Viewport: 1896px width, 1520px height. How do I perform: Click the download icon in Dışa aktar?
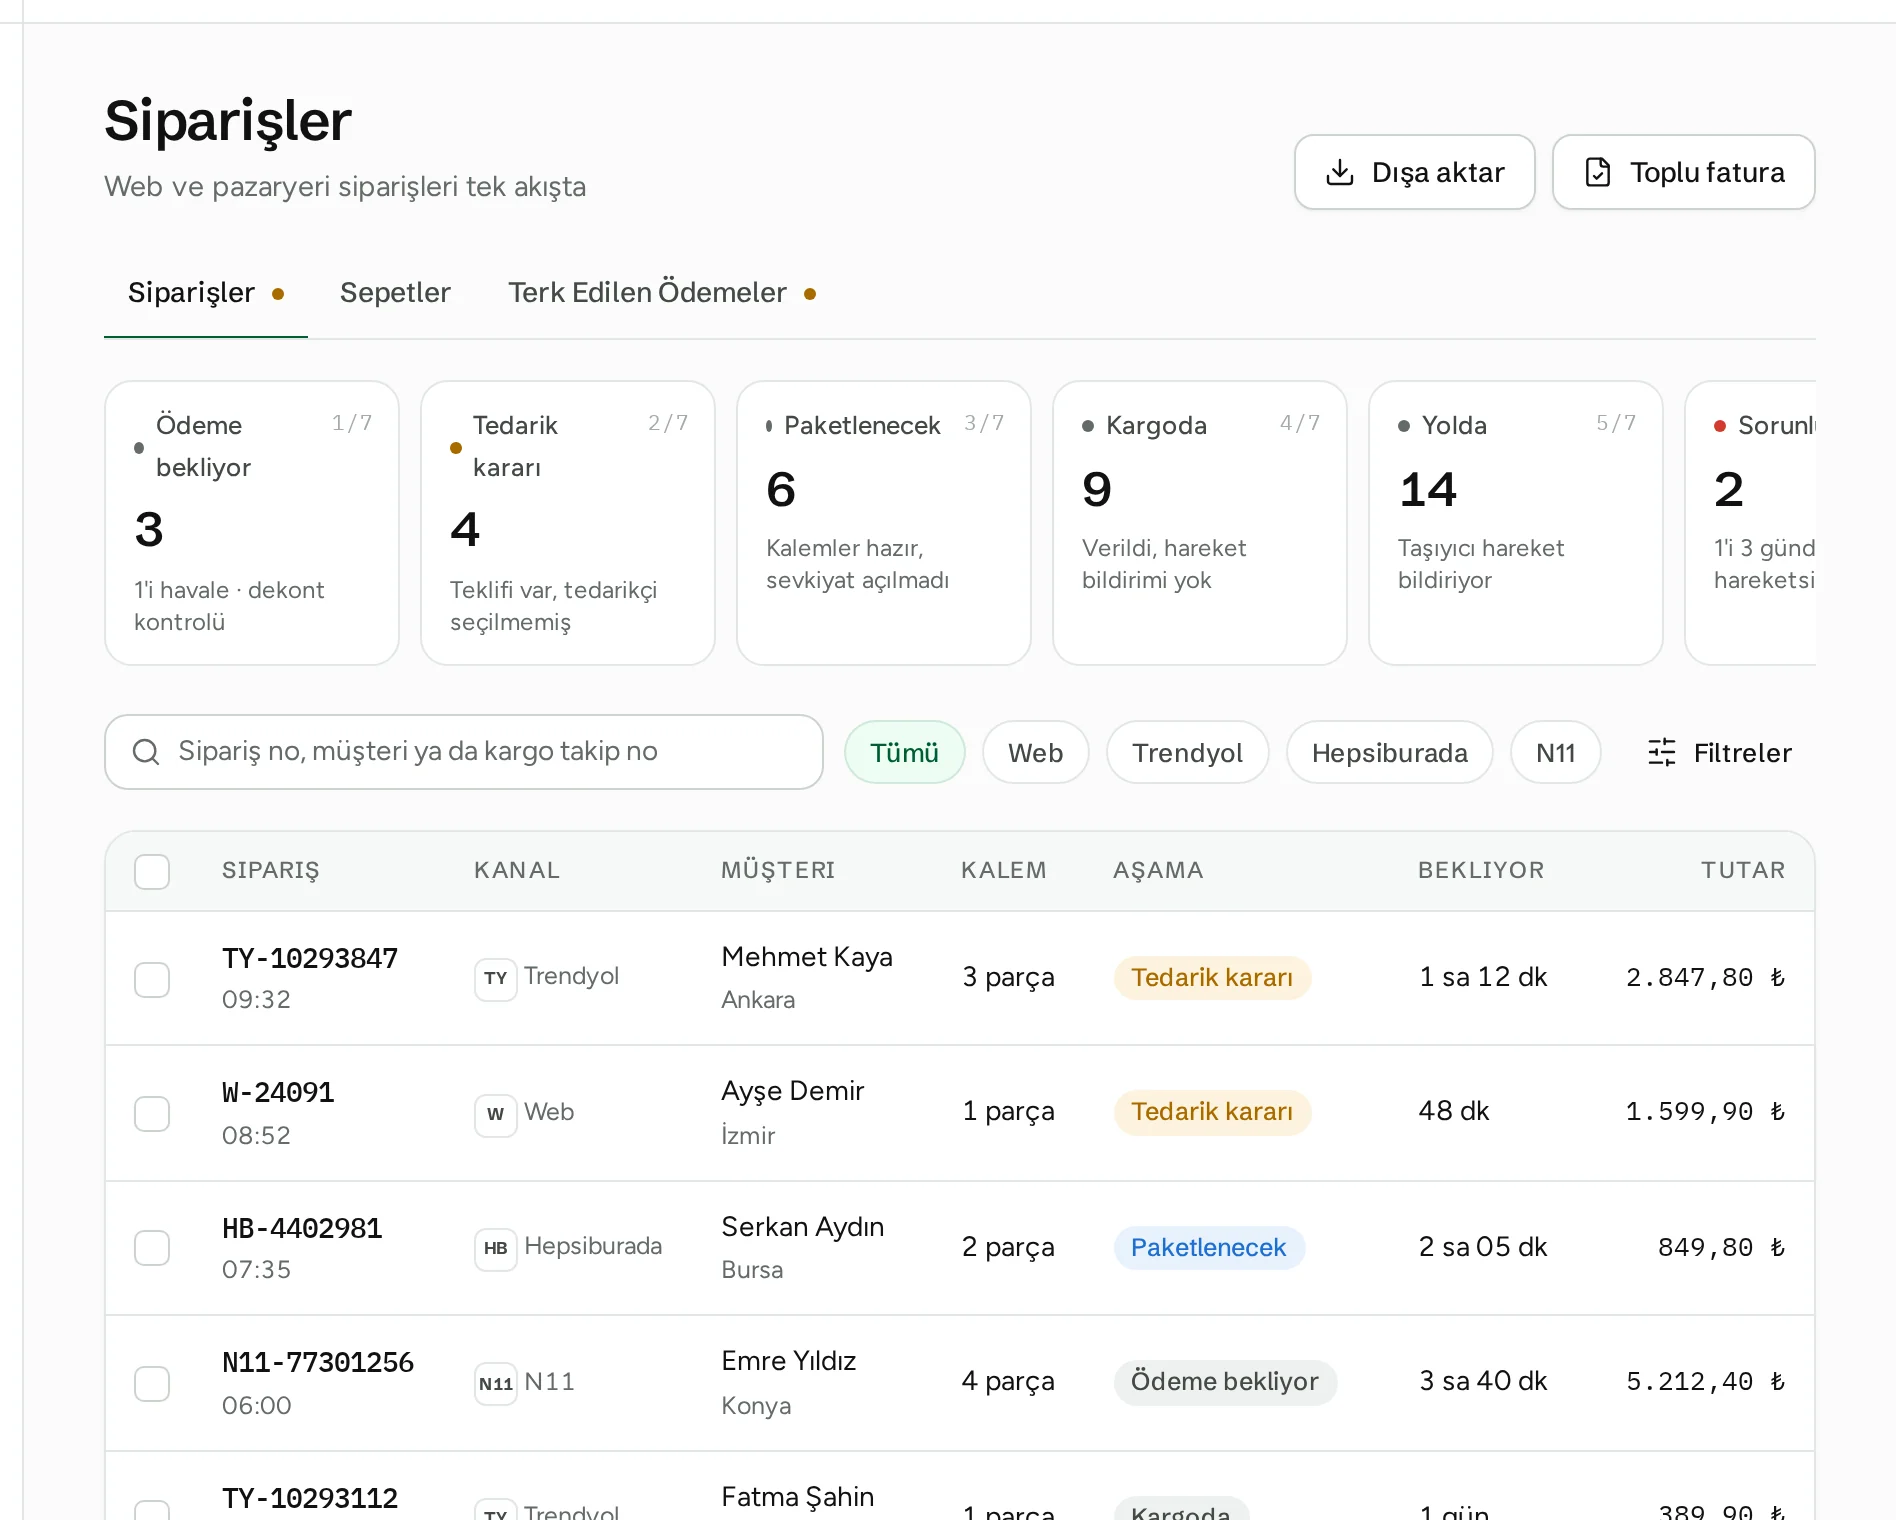(x=1339, y=172)
